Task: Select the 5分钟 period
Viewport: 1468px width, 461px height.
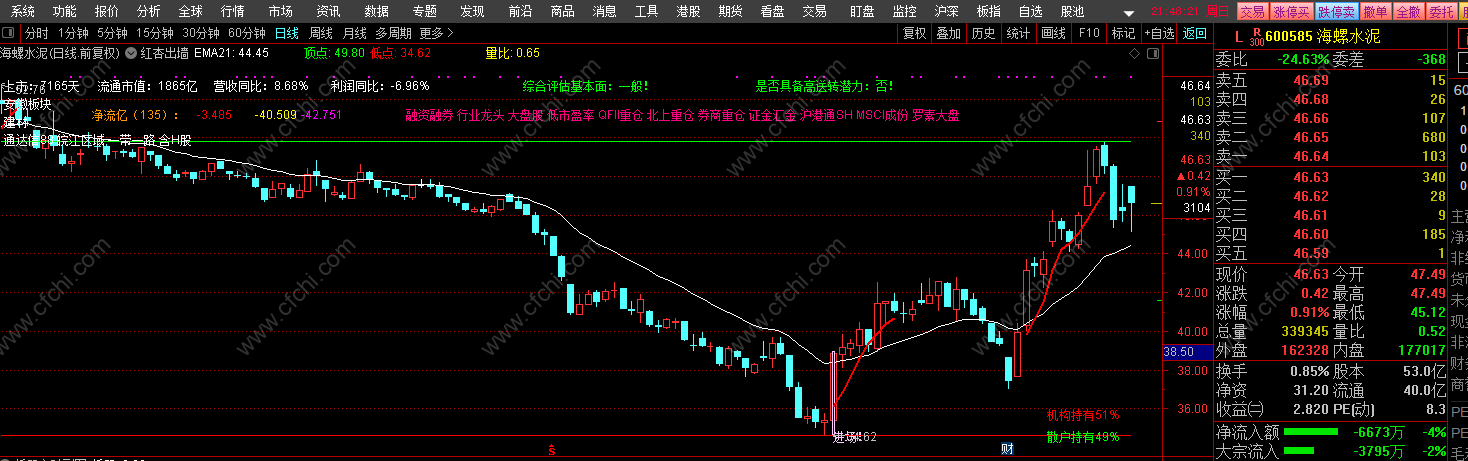Action: pos(112,33)
